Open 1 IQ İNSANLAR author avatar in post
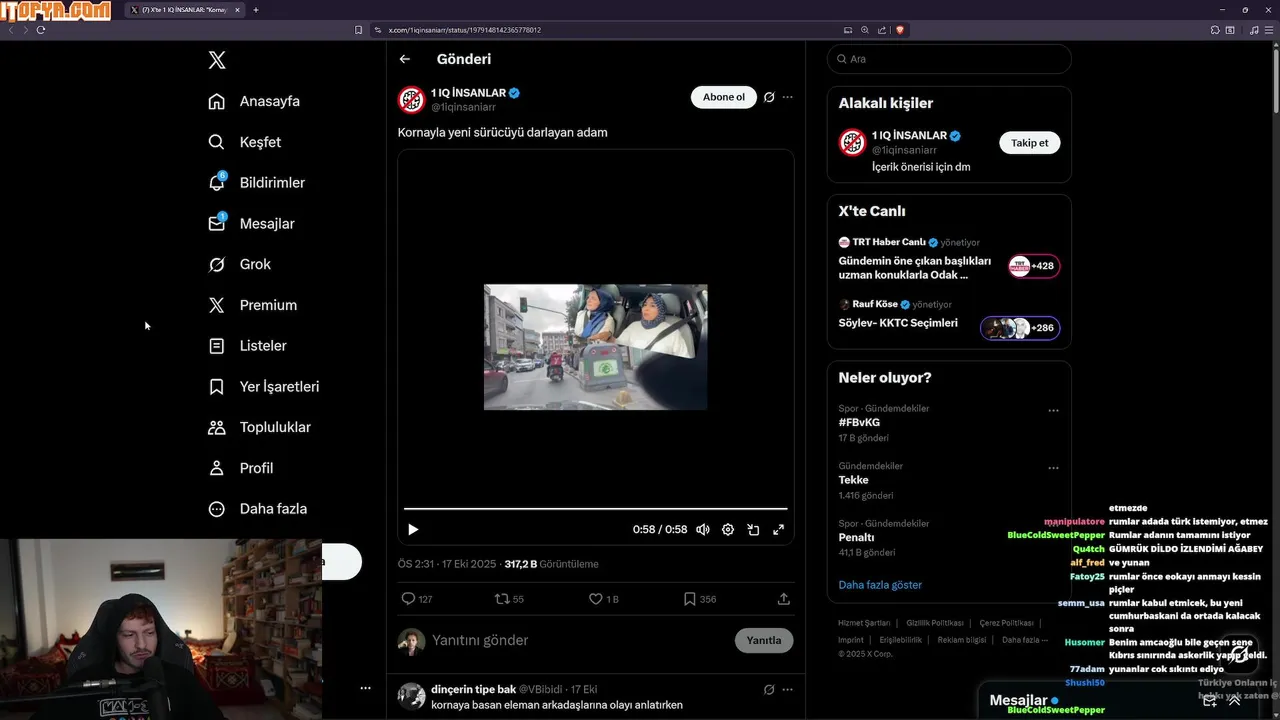The width and height of the screenshot is (1280, 720). click(x=411, y=99)
